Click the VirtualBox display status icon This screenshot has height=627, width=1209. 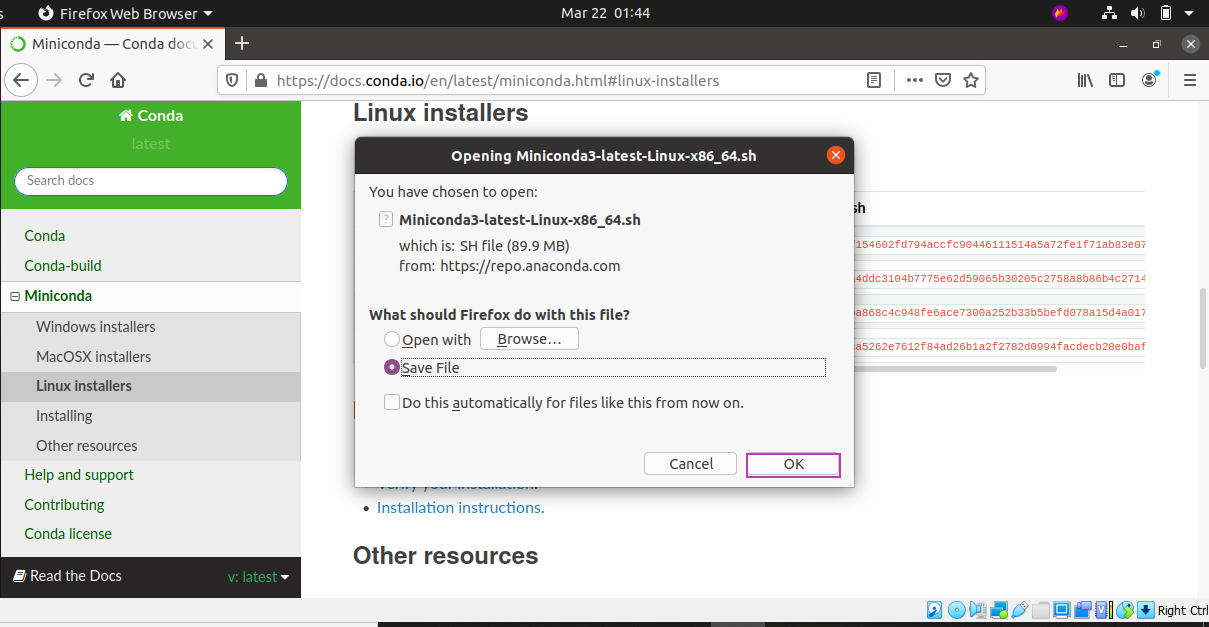[1061, 610]
